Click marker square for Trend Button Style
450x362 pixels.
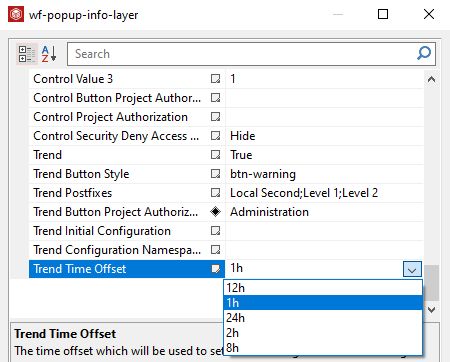(215, 174)
